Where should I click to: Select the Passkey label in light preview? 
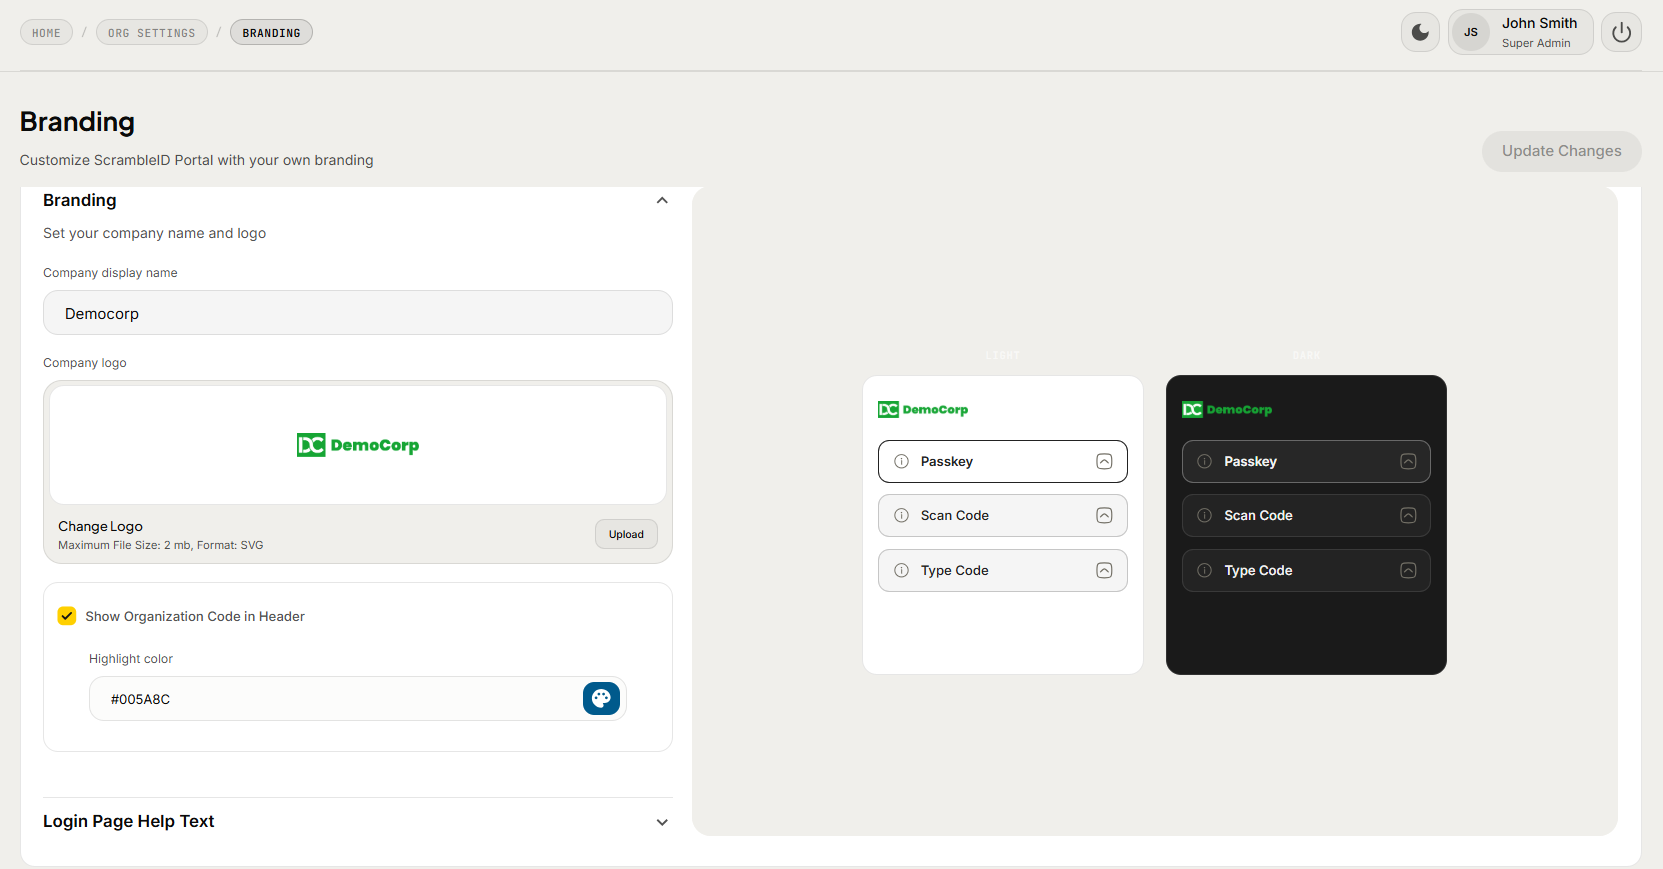pyautogui.click(x=946, y=461)
